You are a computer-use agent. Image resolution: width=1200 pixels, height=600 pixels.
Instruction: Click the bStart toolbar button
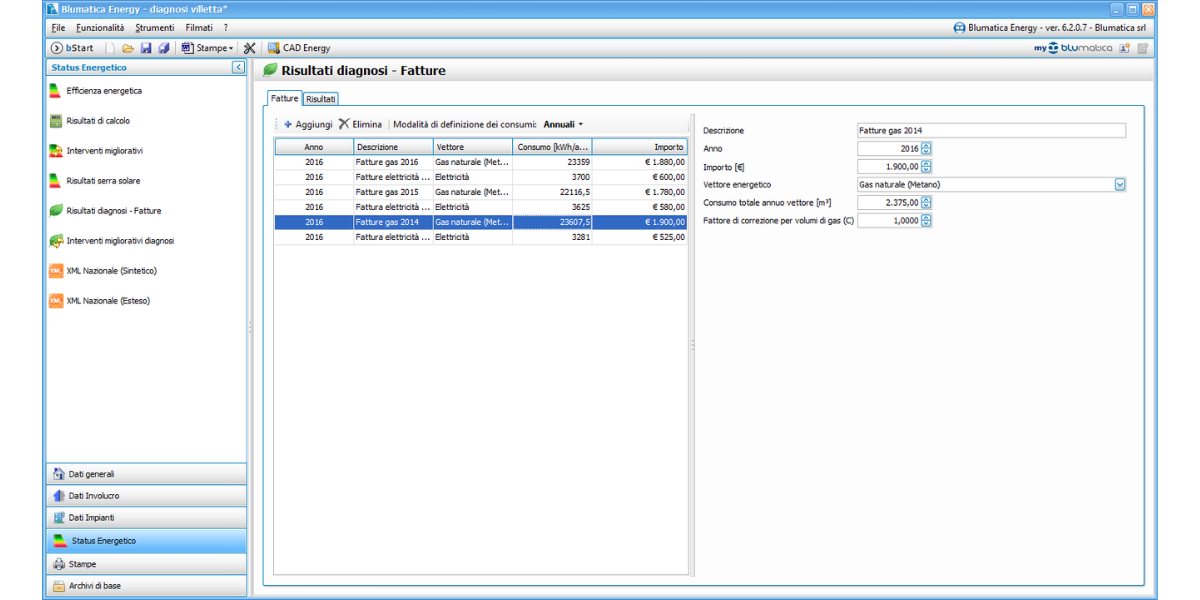pyautogui.click(x=72, y=48)
